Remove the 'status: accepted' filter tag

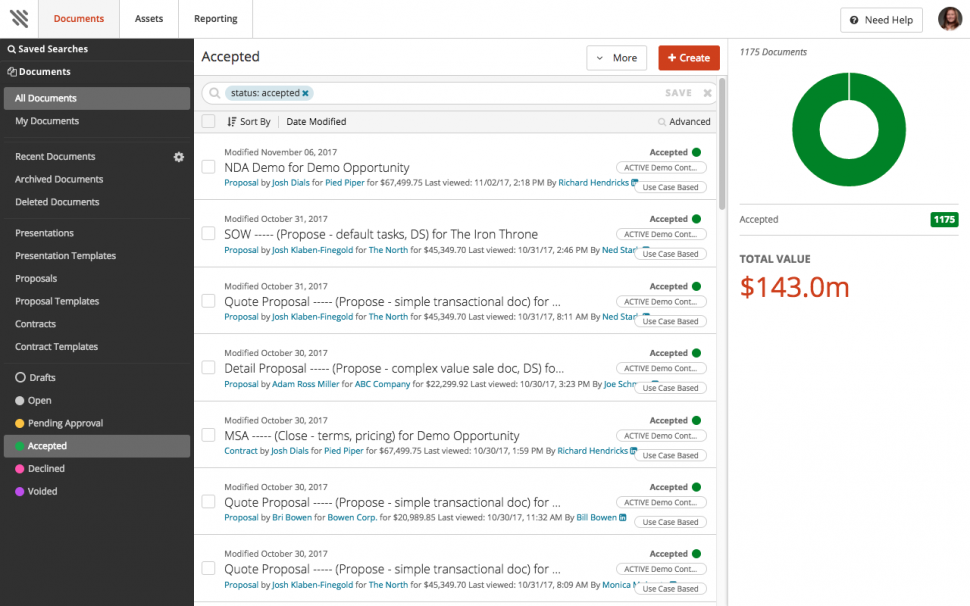[306, 93]
